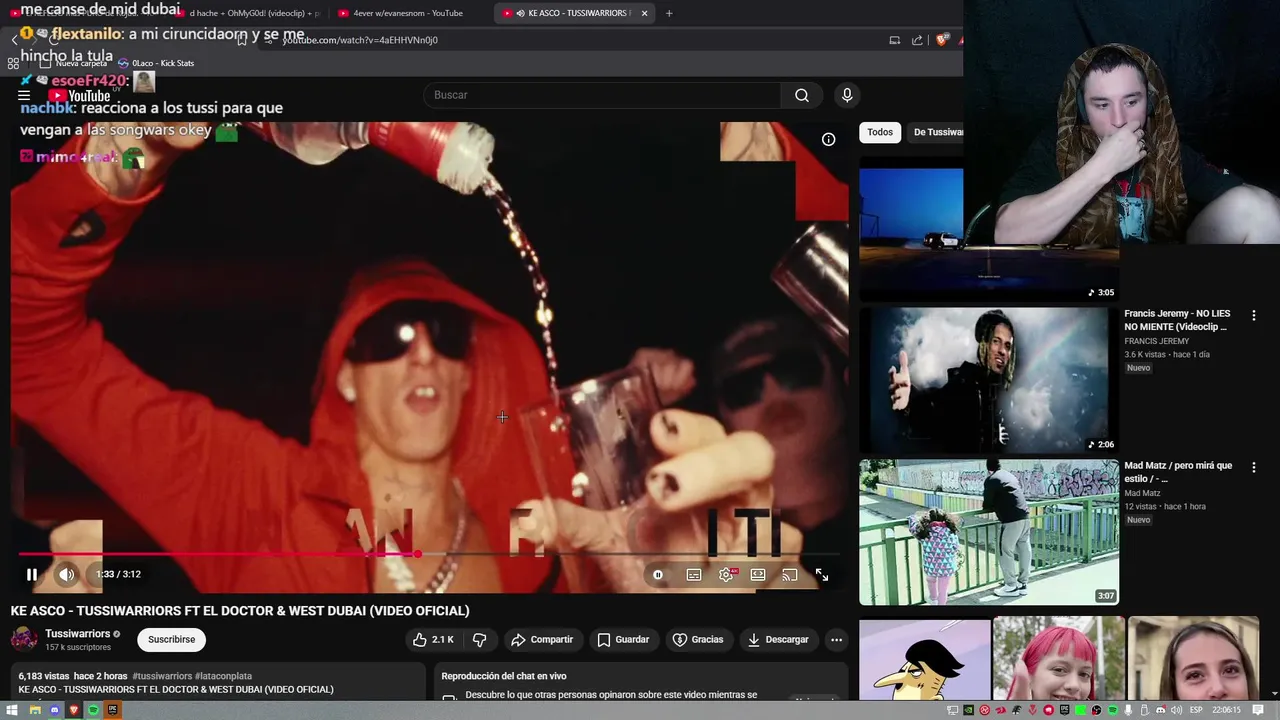Click the Descargar download button

[x=778, y=640]
